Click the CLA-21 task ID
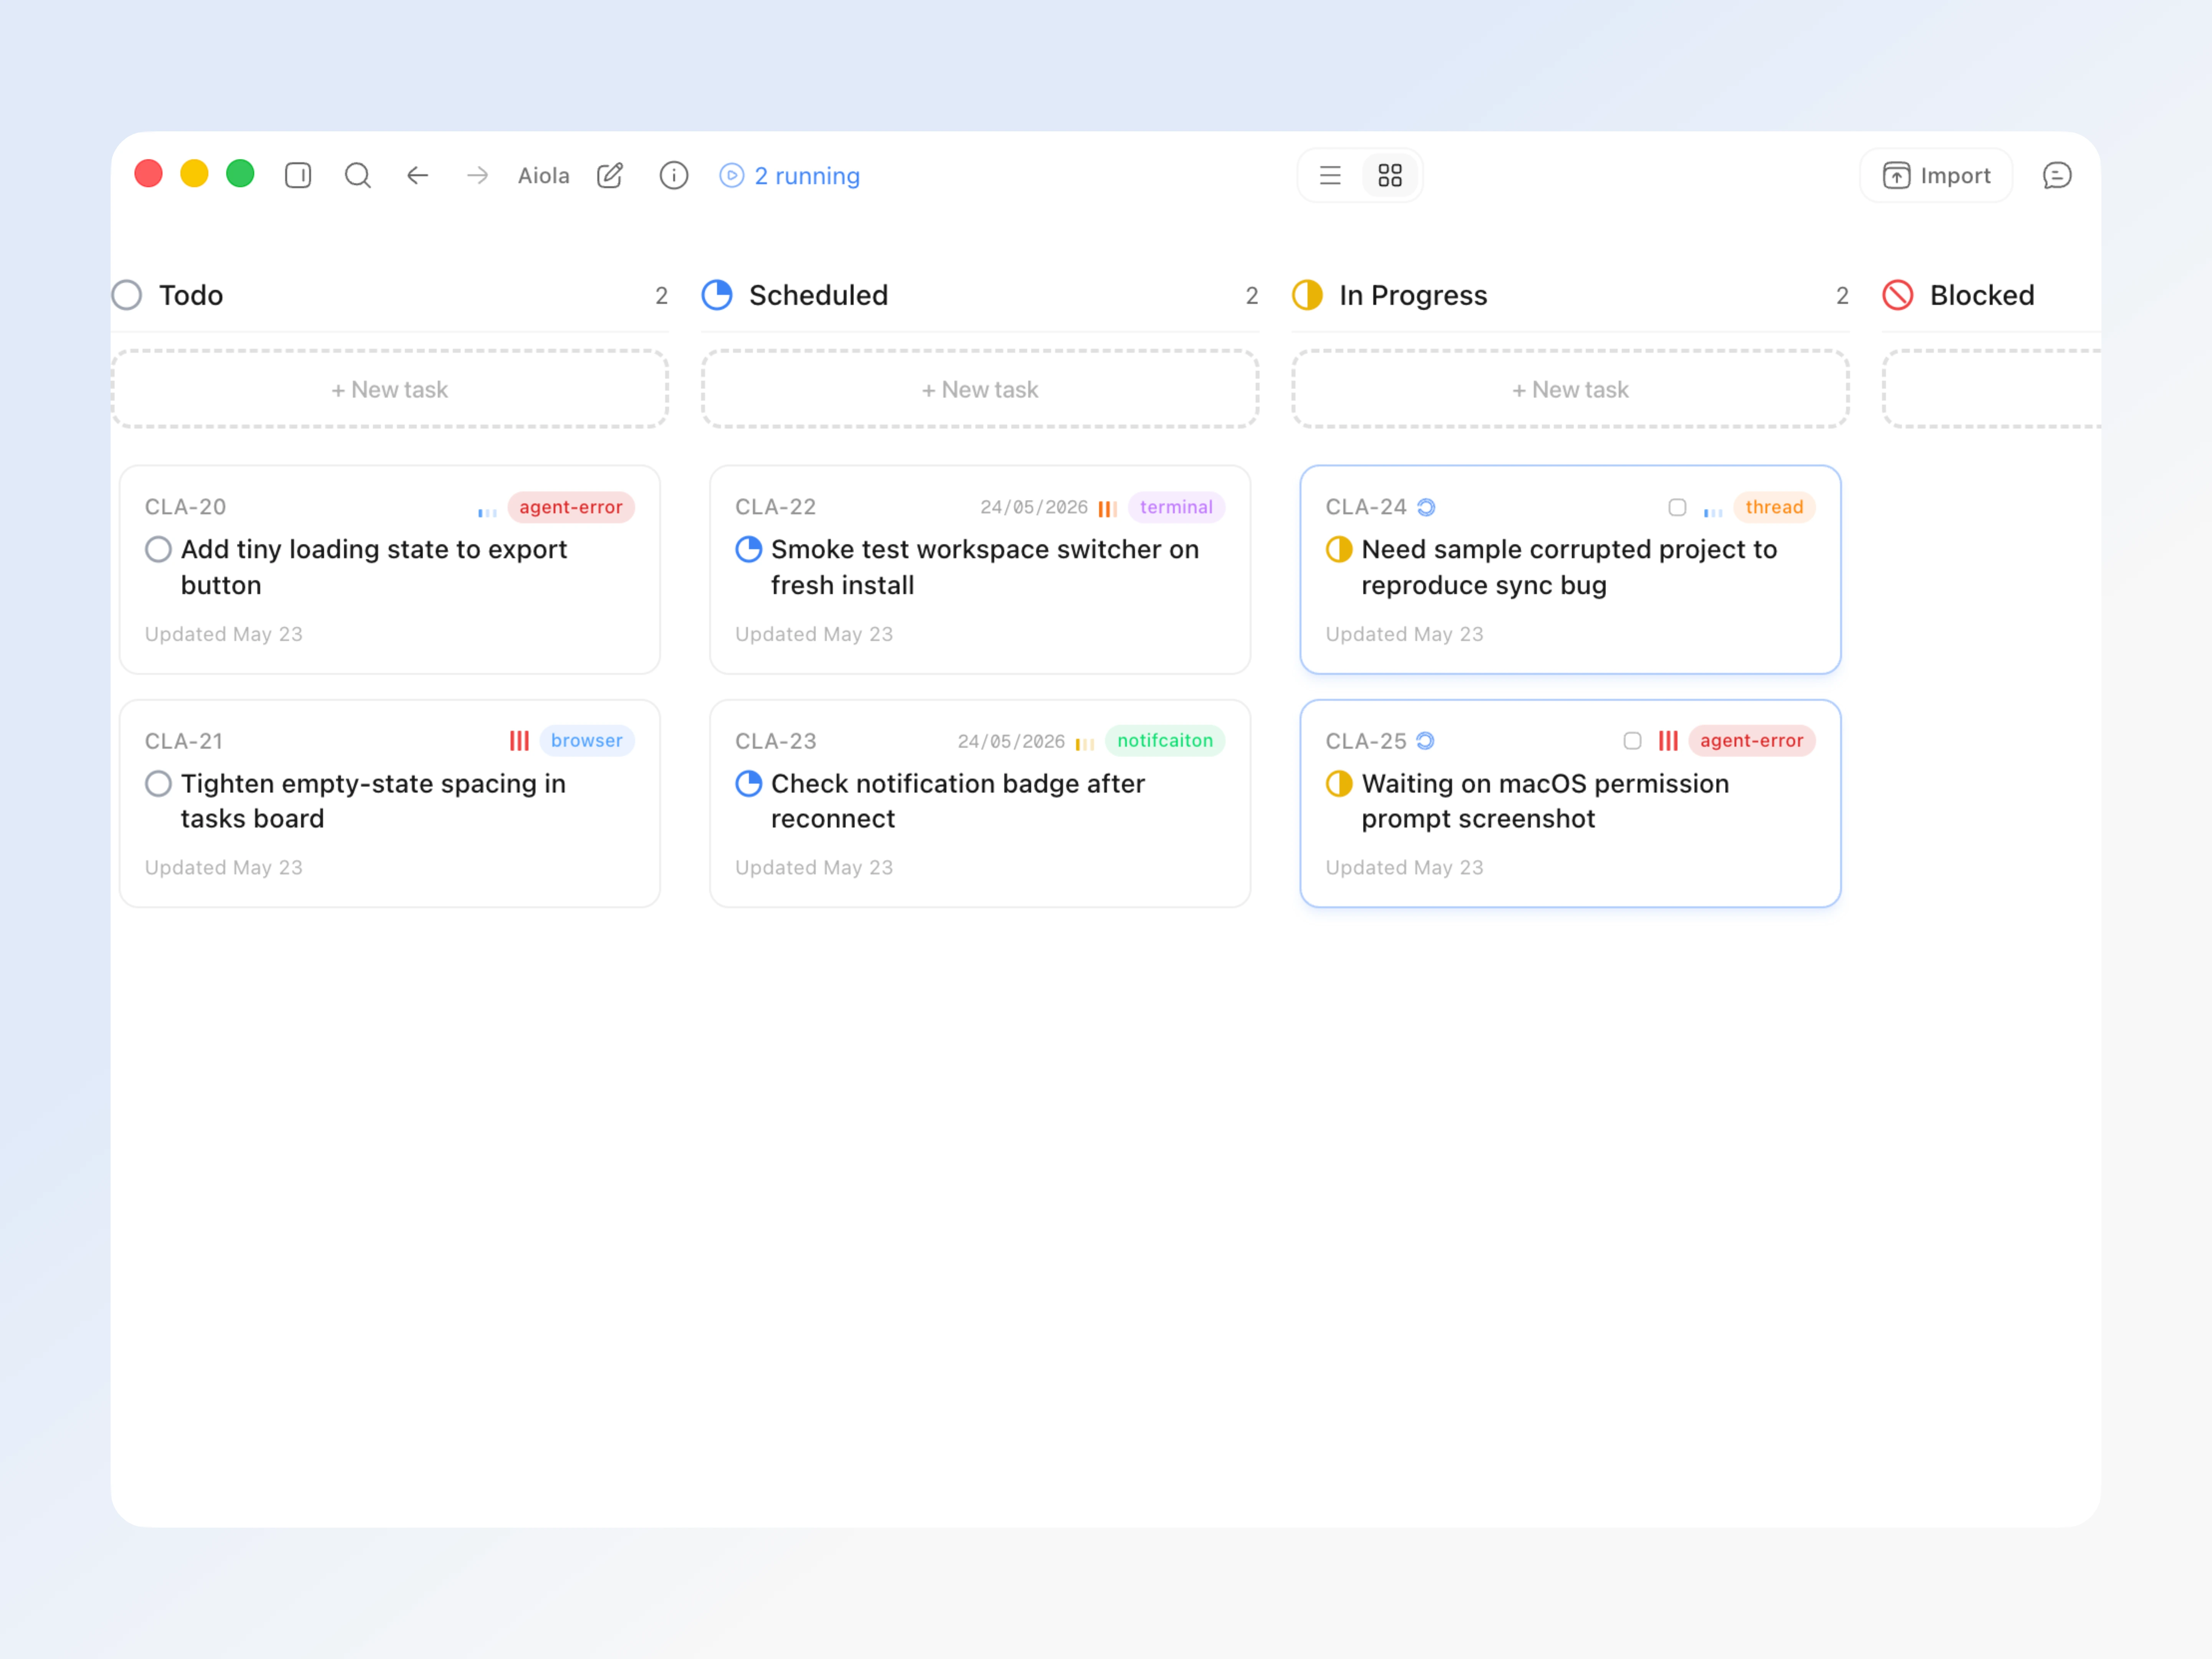Screen dimensions: 2212x1659 pos(184,741)
